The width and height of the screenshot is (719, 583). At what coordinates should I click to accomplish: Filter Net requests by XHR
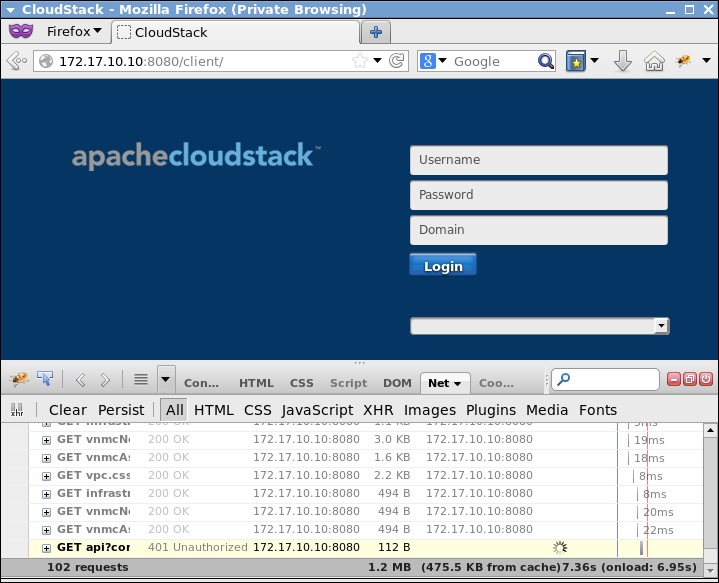click(x=378, y=410)
